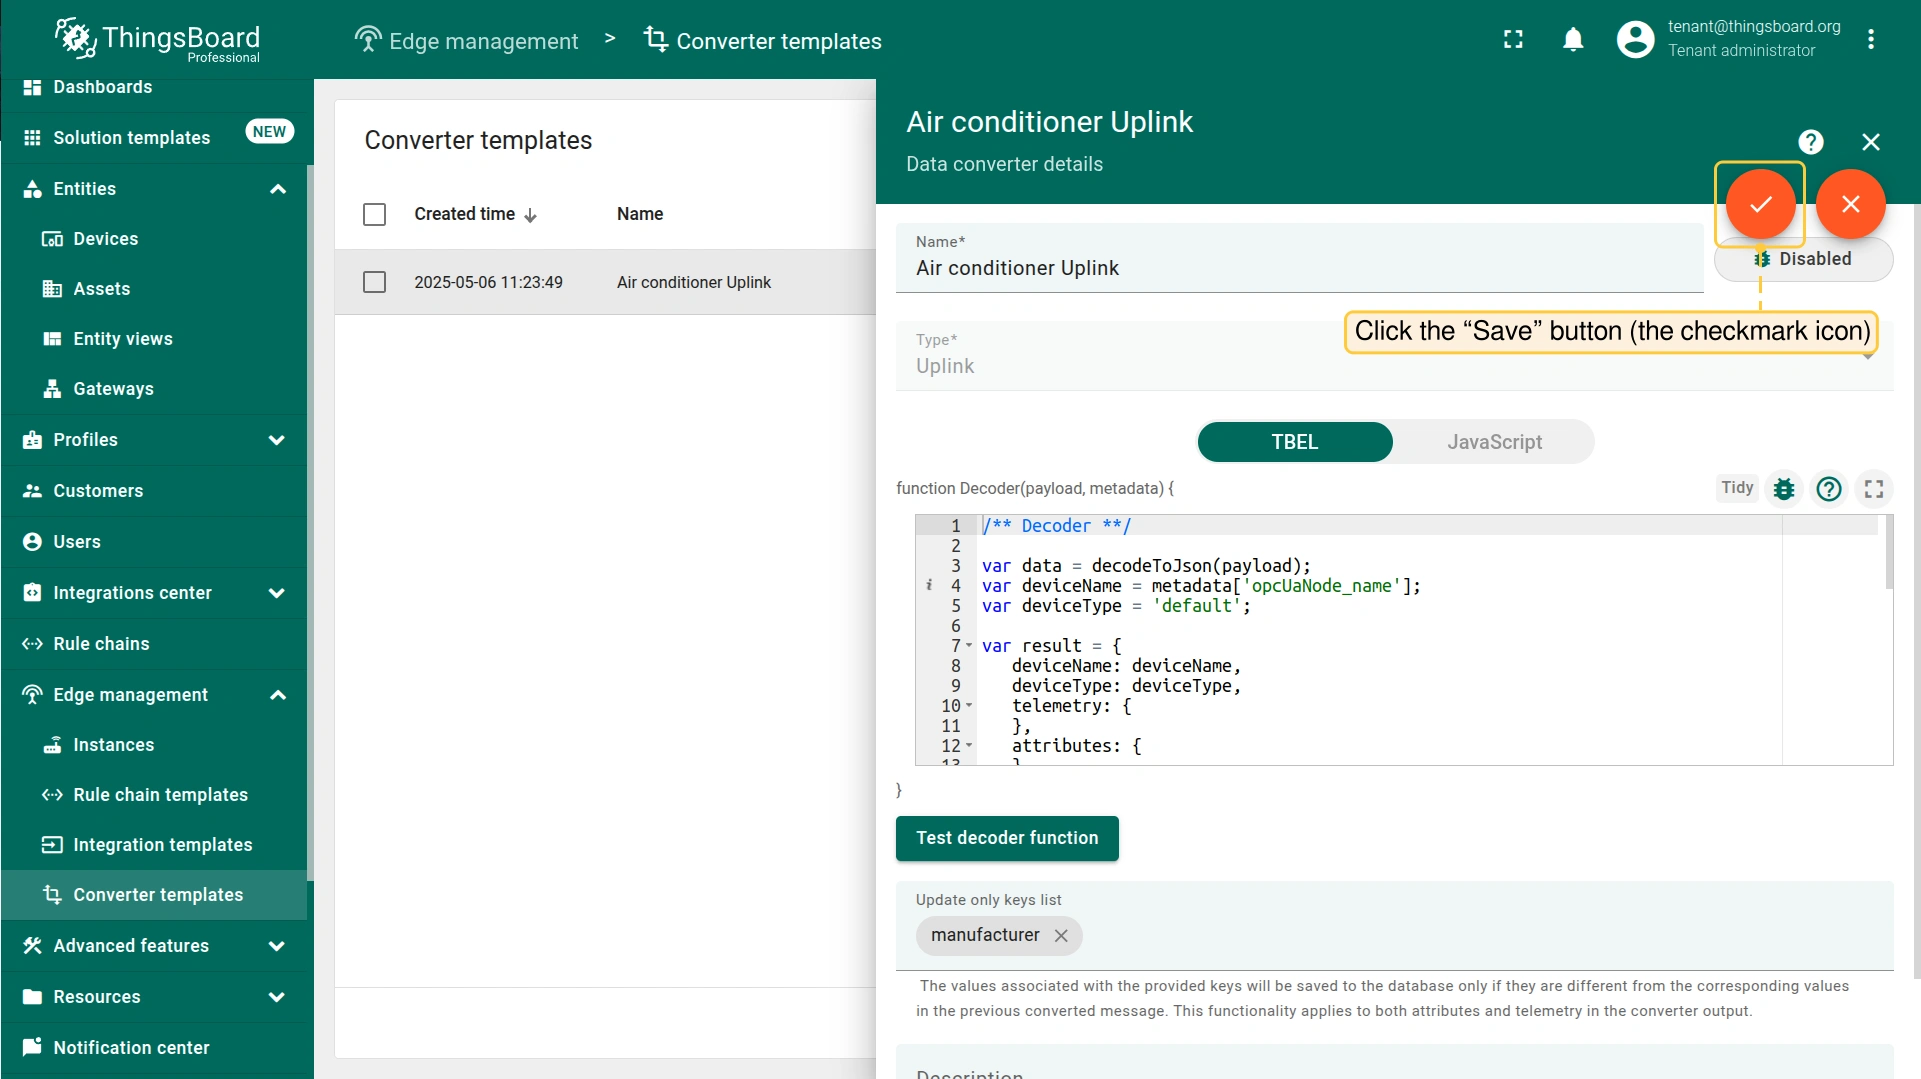Click the orange X cancel changes button
Screen dimensions: 1921x1079
pyautogui.click(x=1850, y=204)
